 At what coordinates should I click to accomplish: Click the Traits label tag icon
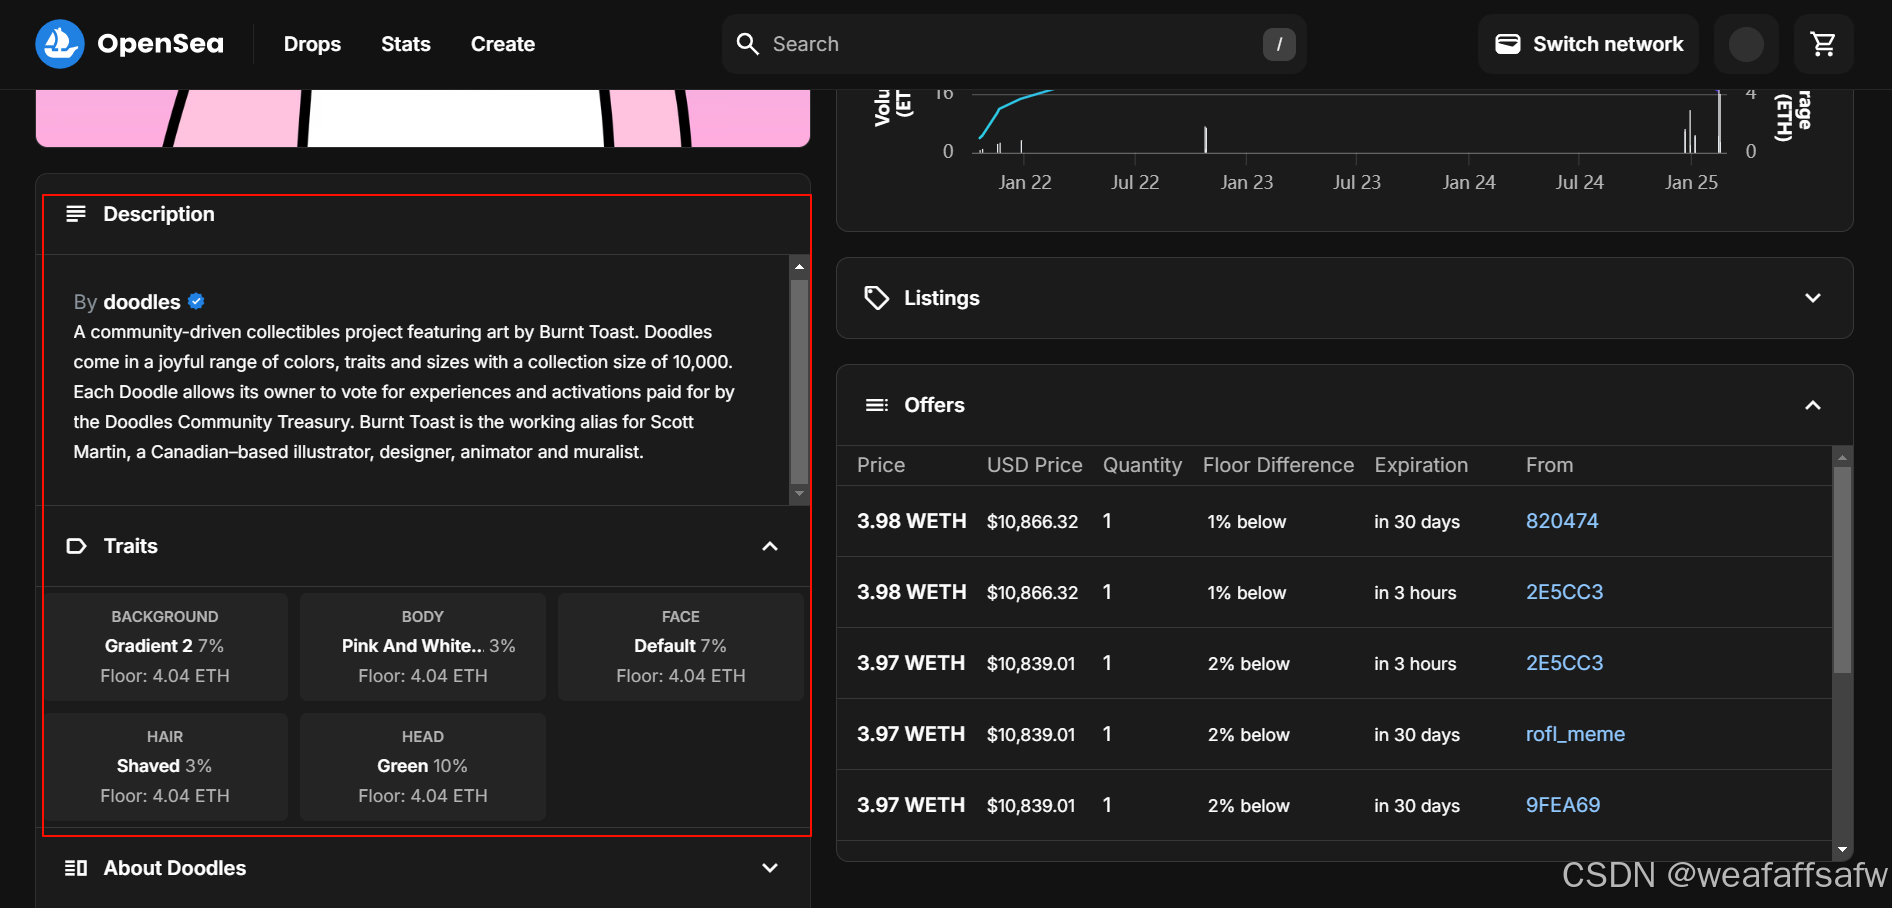click(76, 546)
